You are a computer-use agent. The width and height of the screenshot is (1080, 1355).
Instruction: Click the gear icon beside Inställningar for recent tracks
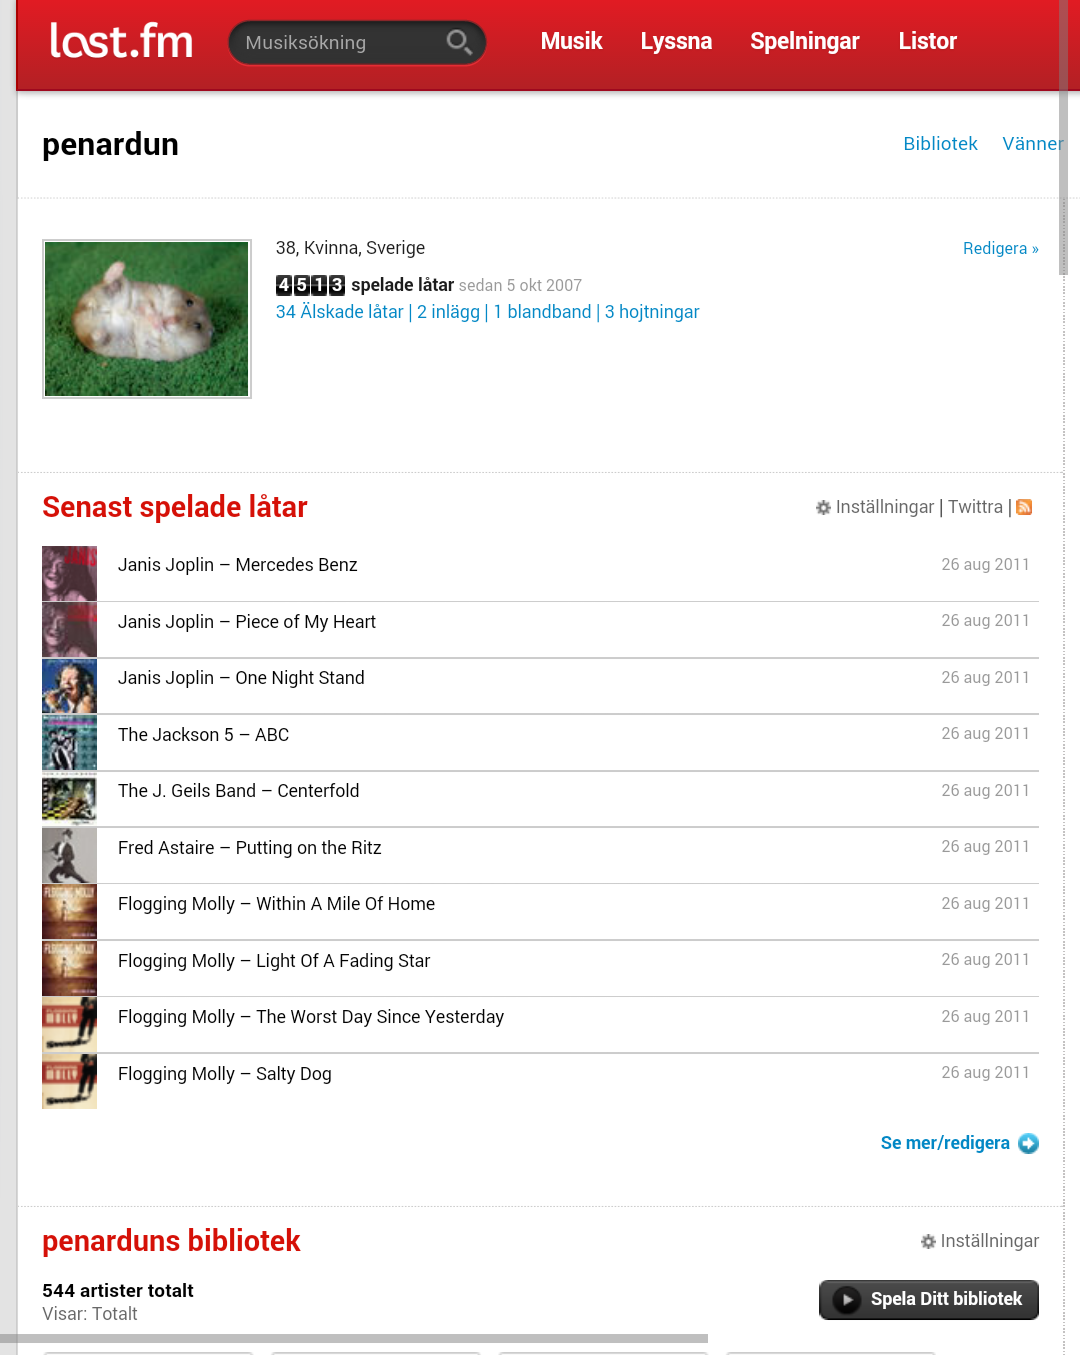(823, 508)
